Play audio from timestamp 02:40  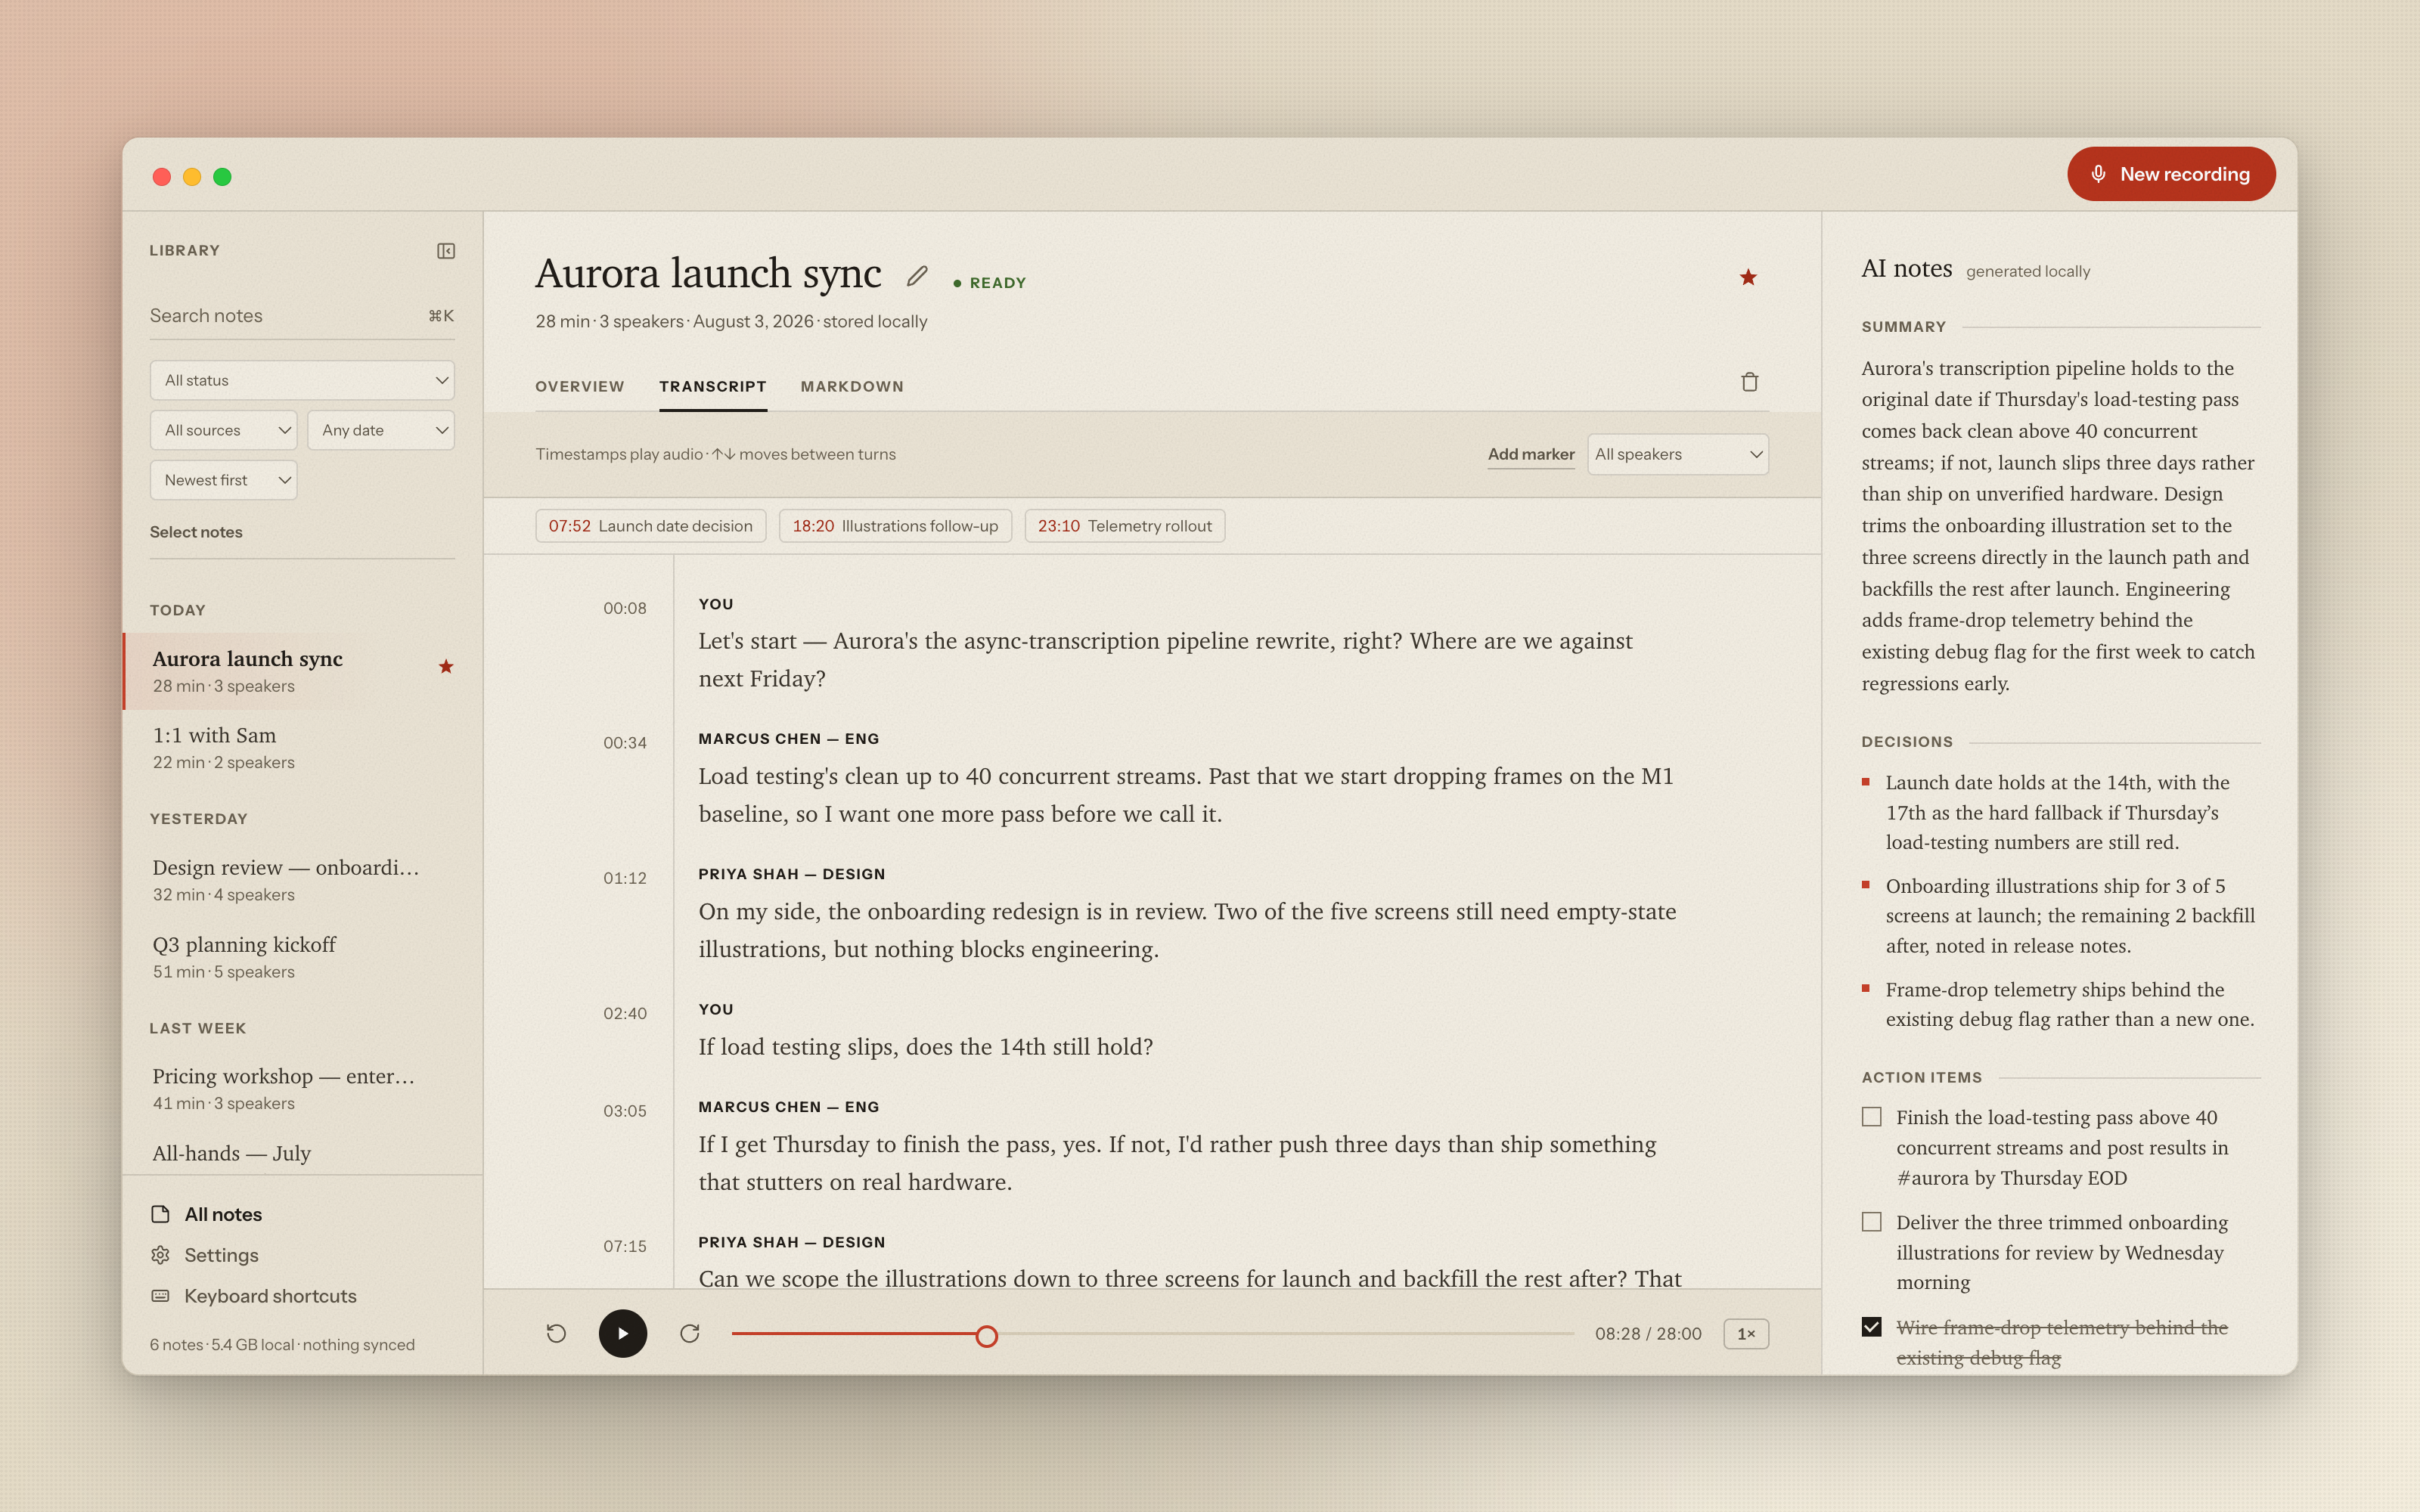(x=624, y=1013)
